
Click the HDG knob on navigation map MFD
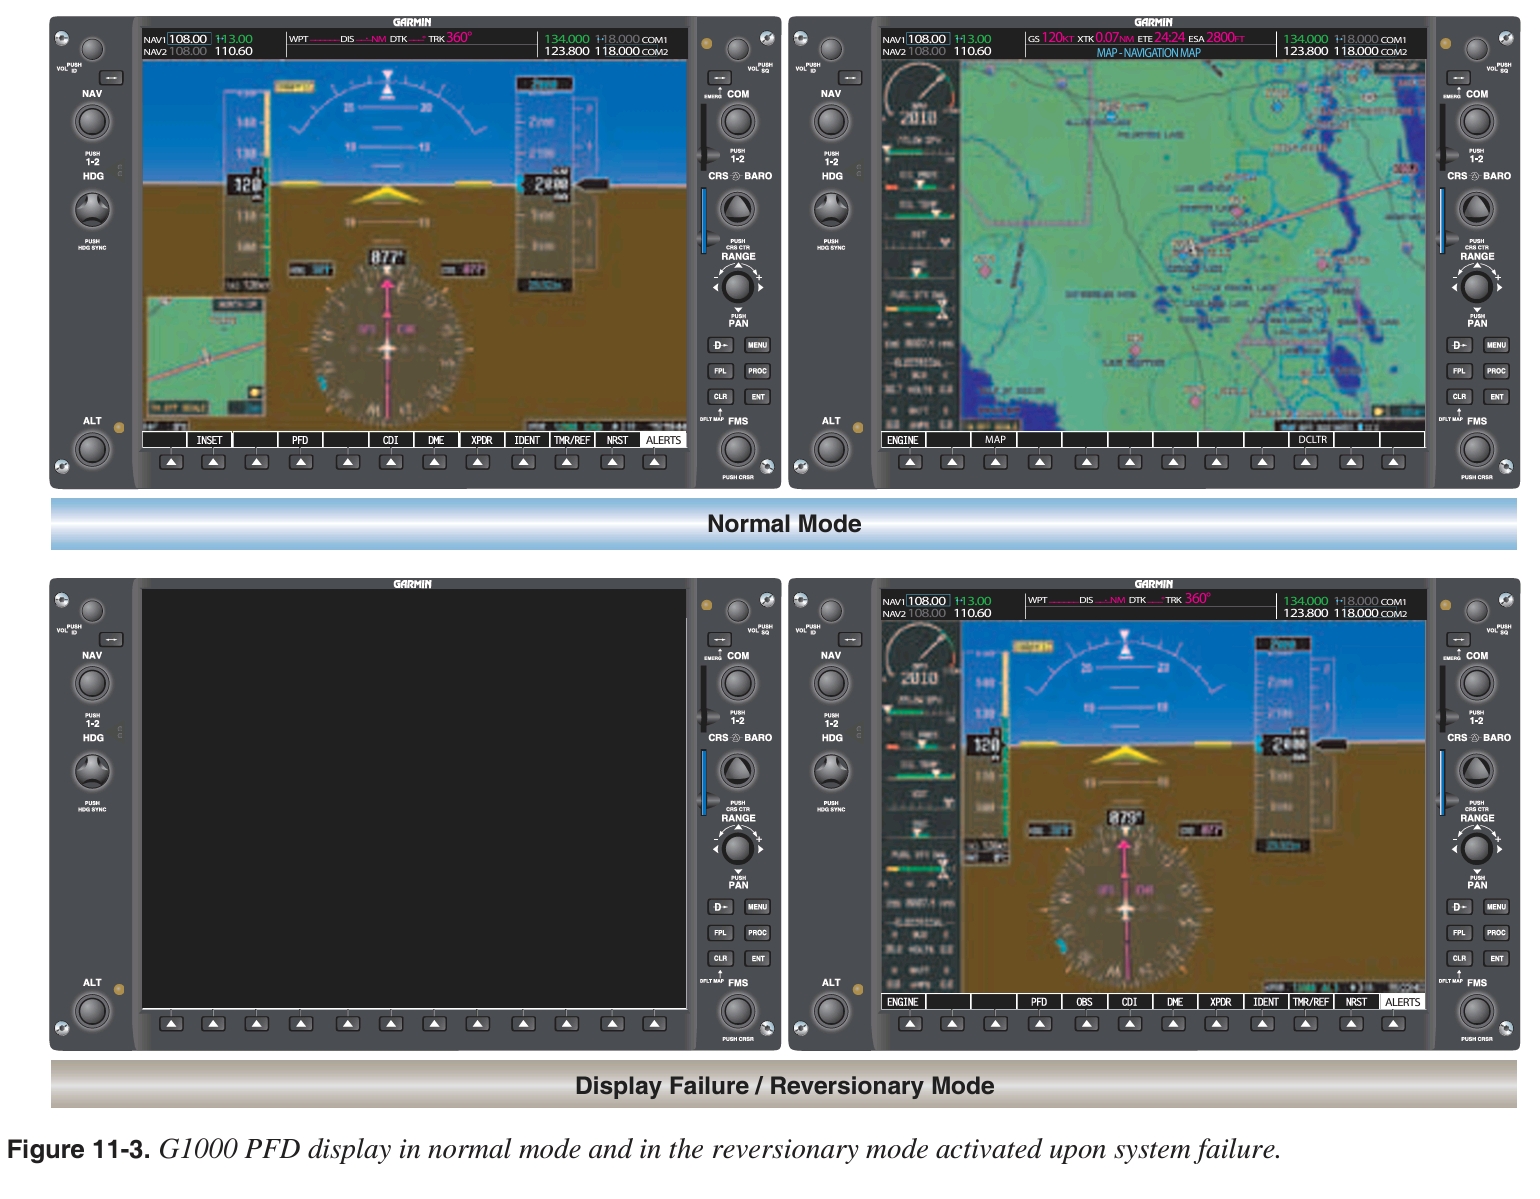(x=831, y=210)
